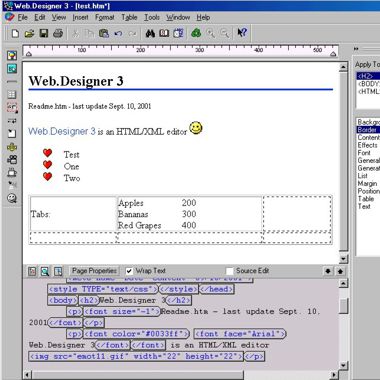Open the Table menu
This screenshot has width=380, height=380.
click(129, 17)
